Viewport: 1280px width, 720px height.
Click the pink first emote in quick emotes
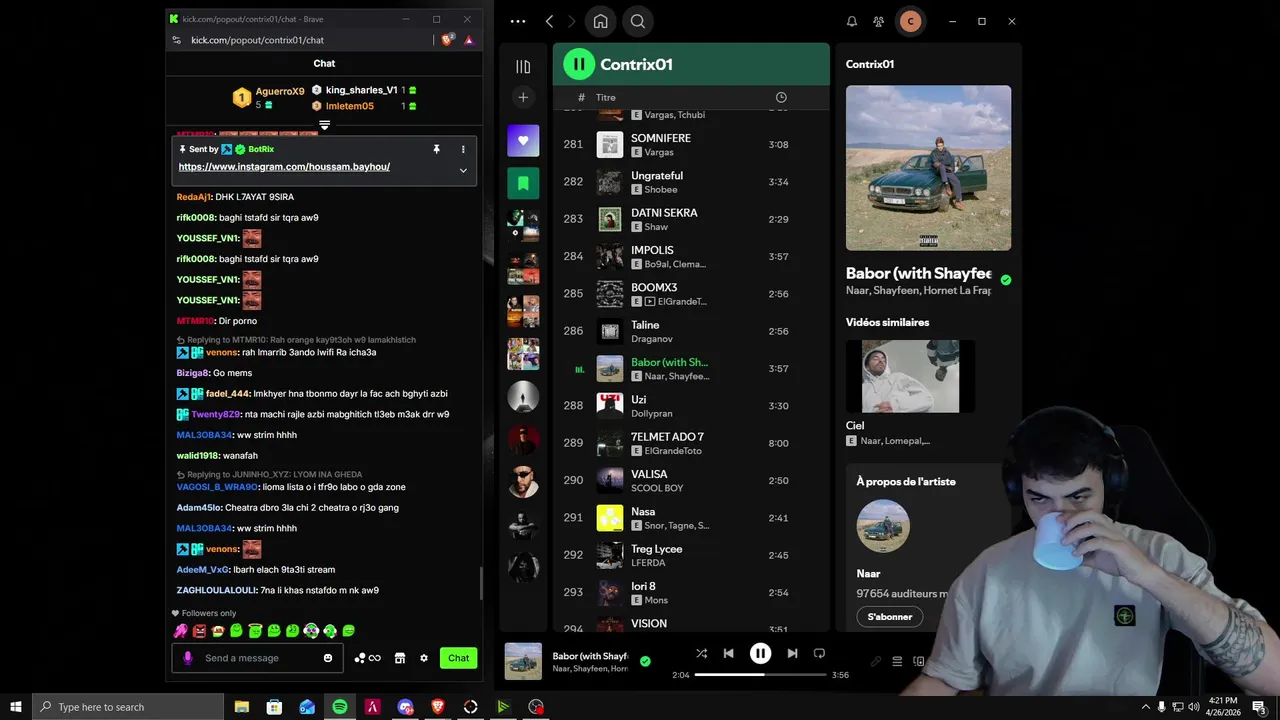click(x=180, y=631)
